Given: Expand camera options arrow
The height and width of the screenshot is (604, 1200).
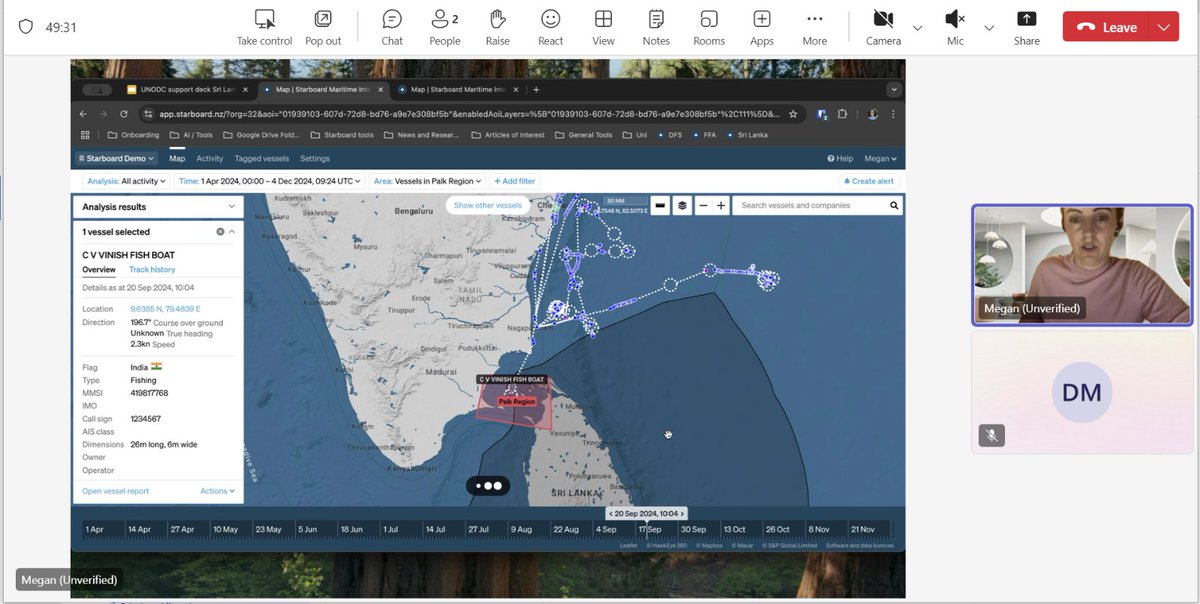Looking at the screenshot, I should point(917,27).
